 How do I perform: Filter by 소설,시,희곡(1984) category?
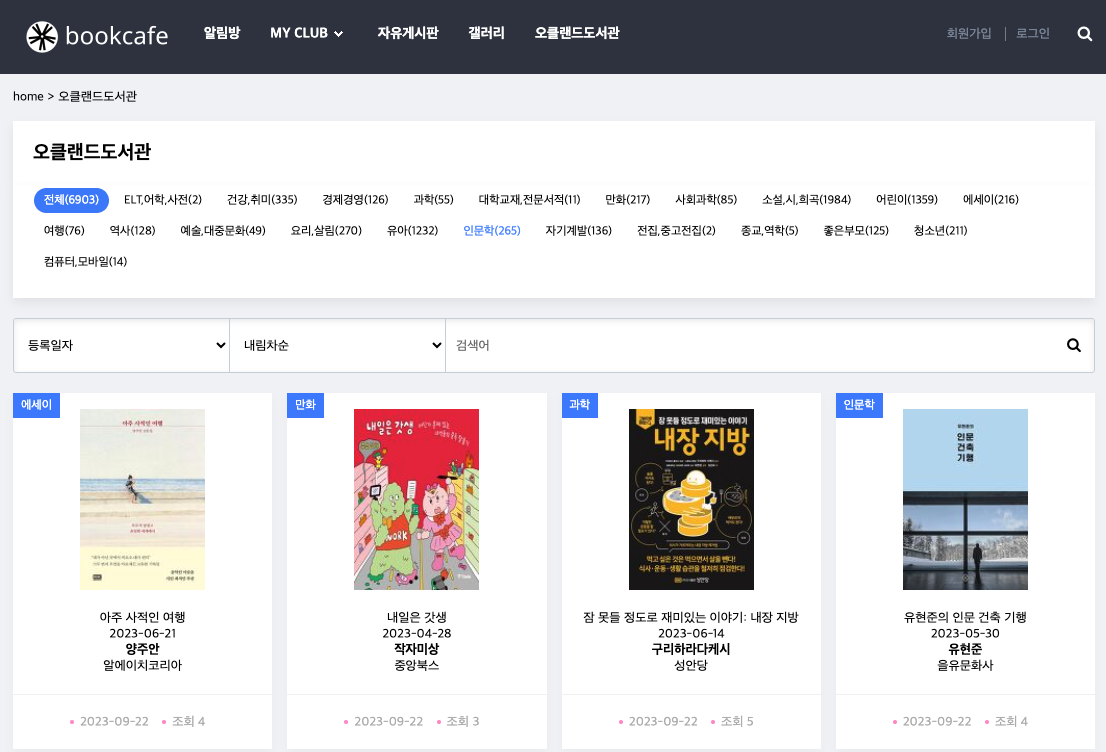[806, 200]
